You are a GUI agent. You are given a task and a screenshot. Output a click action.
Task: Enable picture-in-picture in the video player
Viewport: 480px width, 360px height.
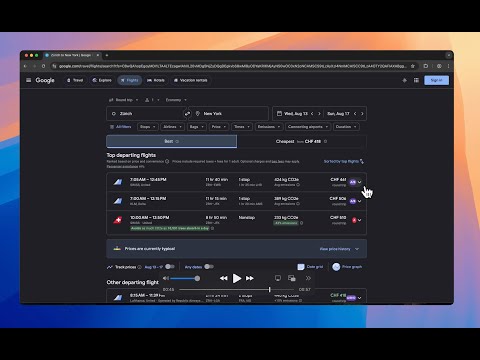292,278
